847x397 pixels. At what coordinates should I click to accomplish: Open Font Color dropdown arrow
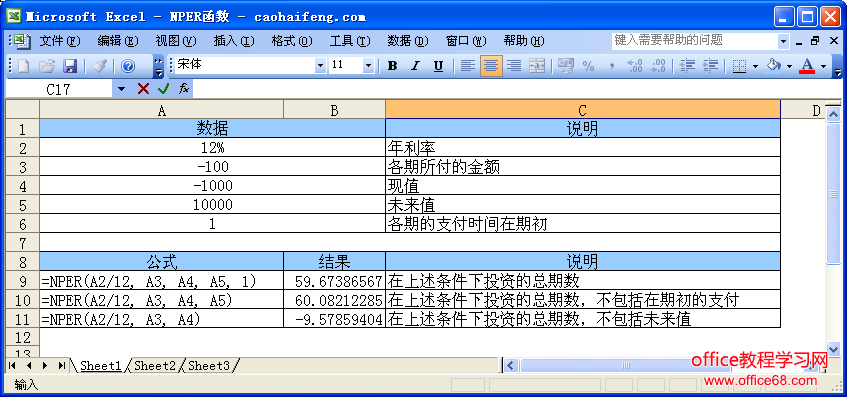[823, 66]
